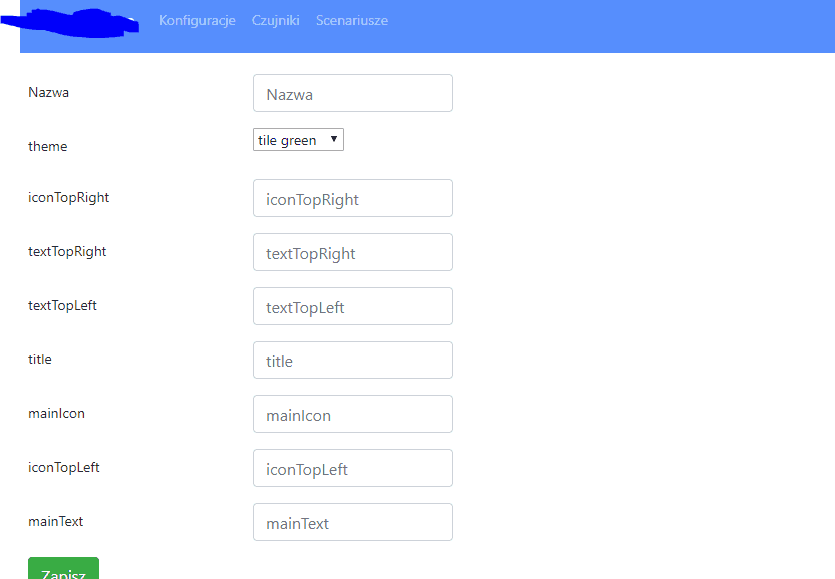This screenshot has height=579, width=835.
Task: Go to Scenariusze in navbar
Action: (x=351, y=21)
